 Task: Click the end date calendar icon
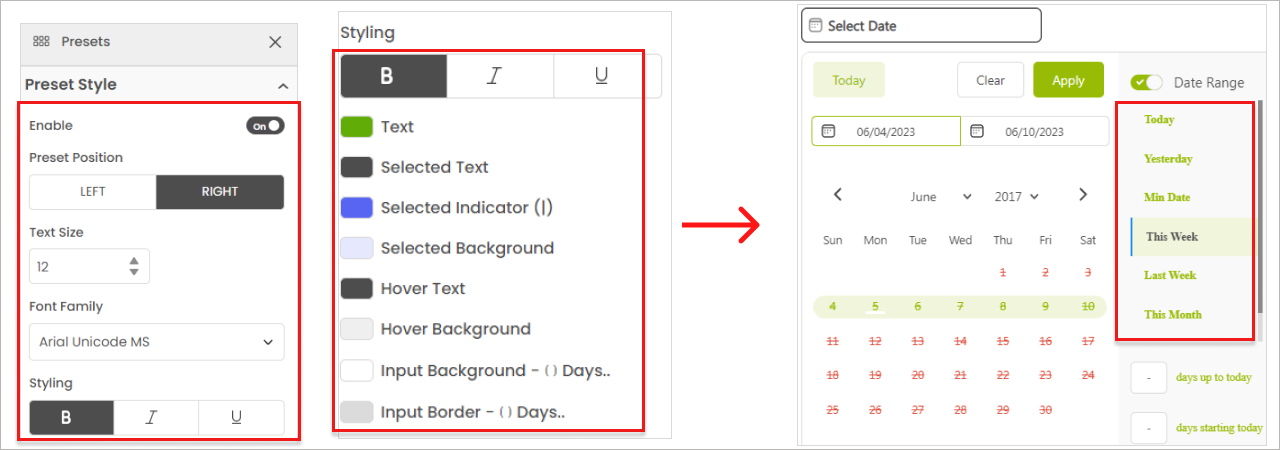pyautogui.click(x=977, y=131)
